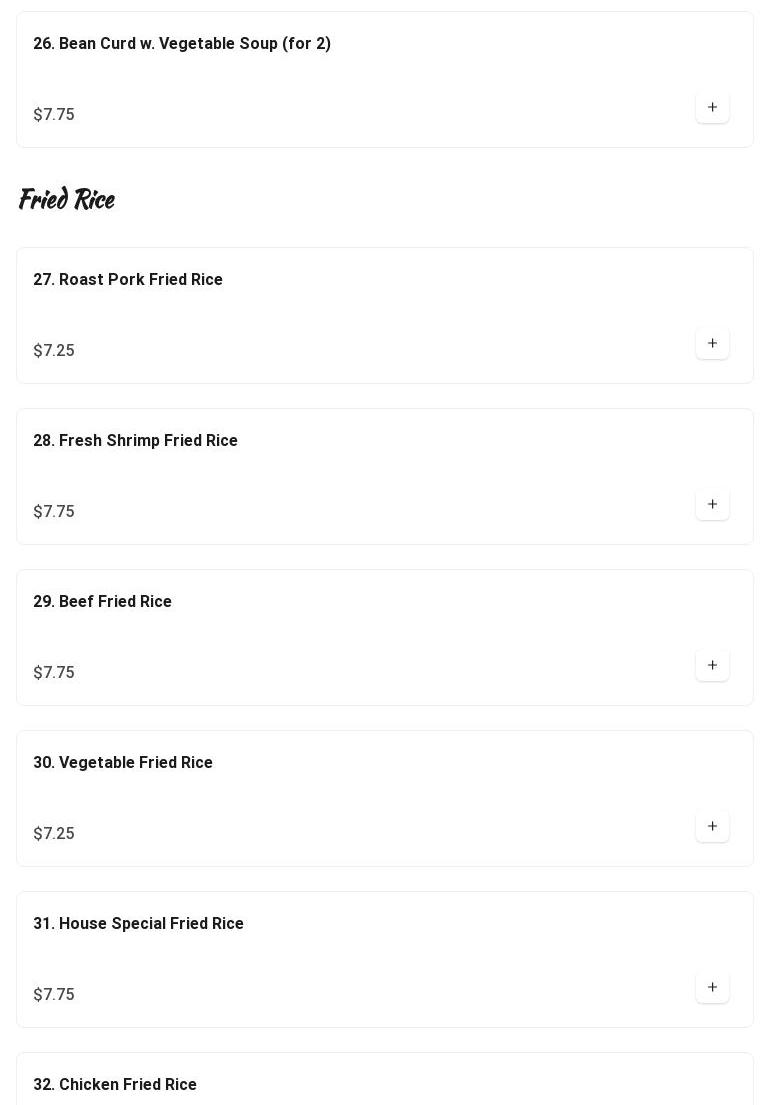Add Beef Fried Rice with plus icon
770x1105 pixels.
[712, 665]
